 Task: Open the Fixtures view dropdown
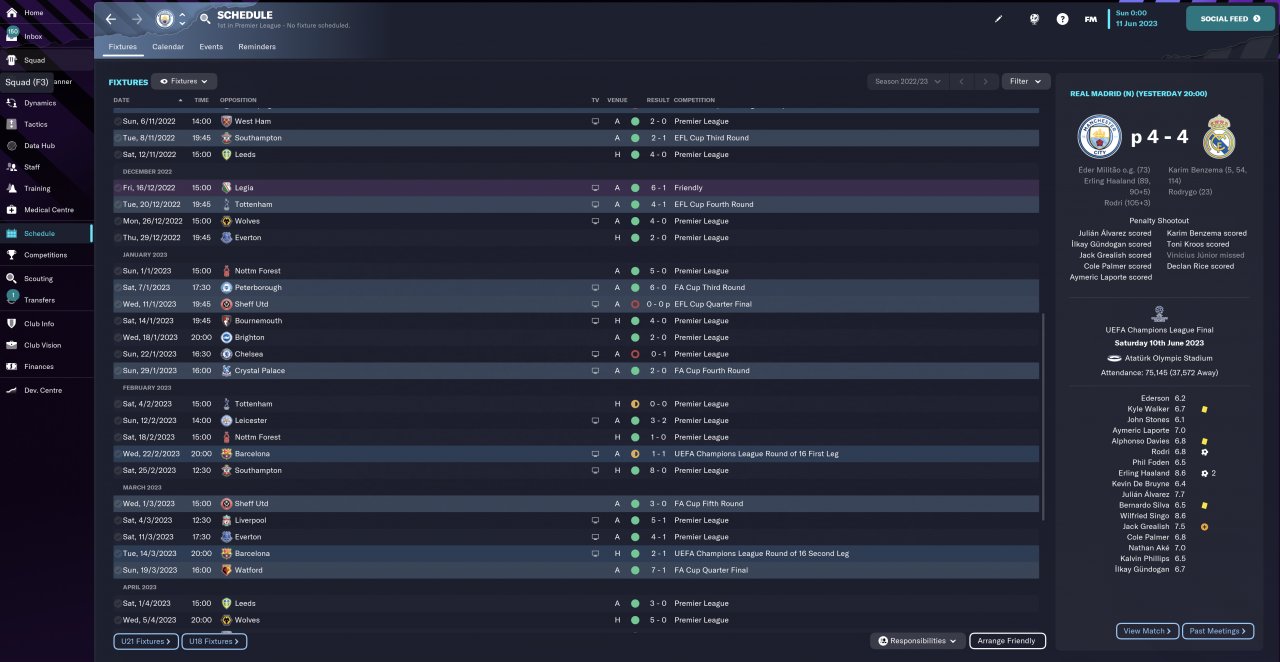[184, 81]
